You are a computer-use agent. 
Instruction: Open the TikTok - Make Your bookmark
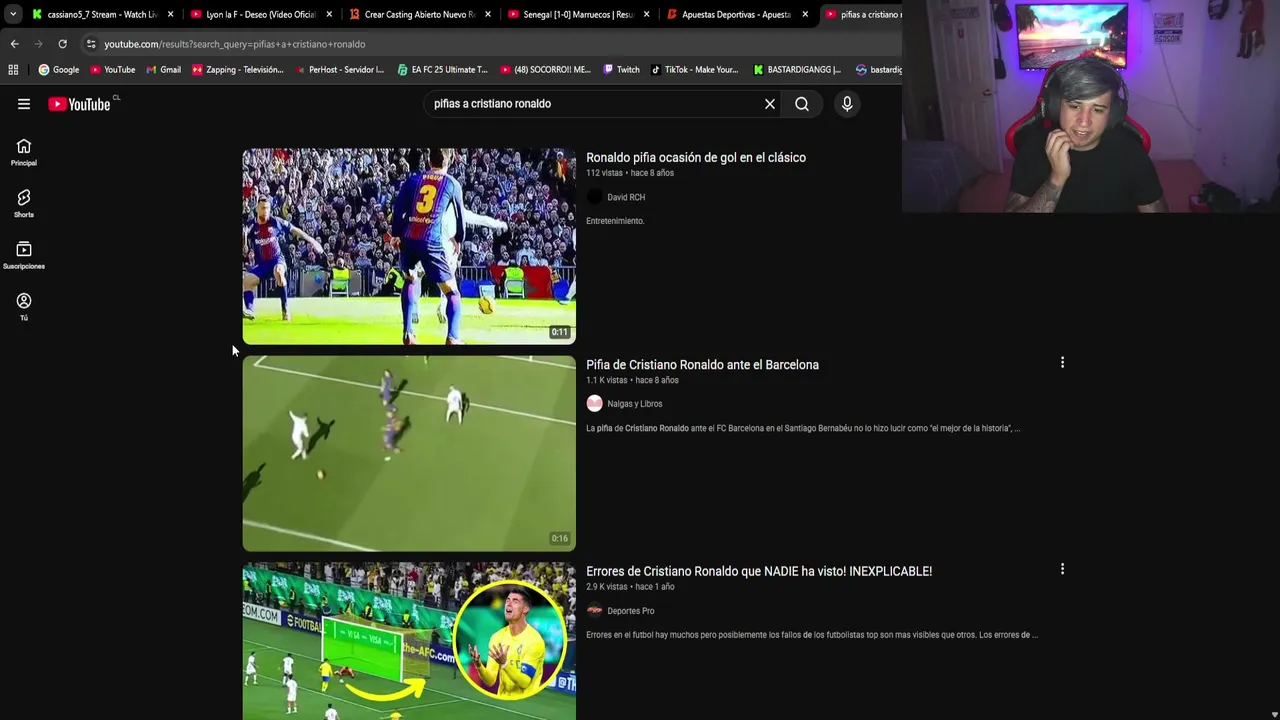tap(694, 70)
